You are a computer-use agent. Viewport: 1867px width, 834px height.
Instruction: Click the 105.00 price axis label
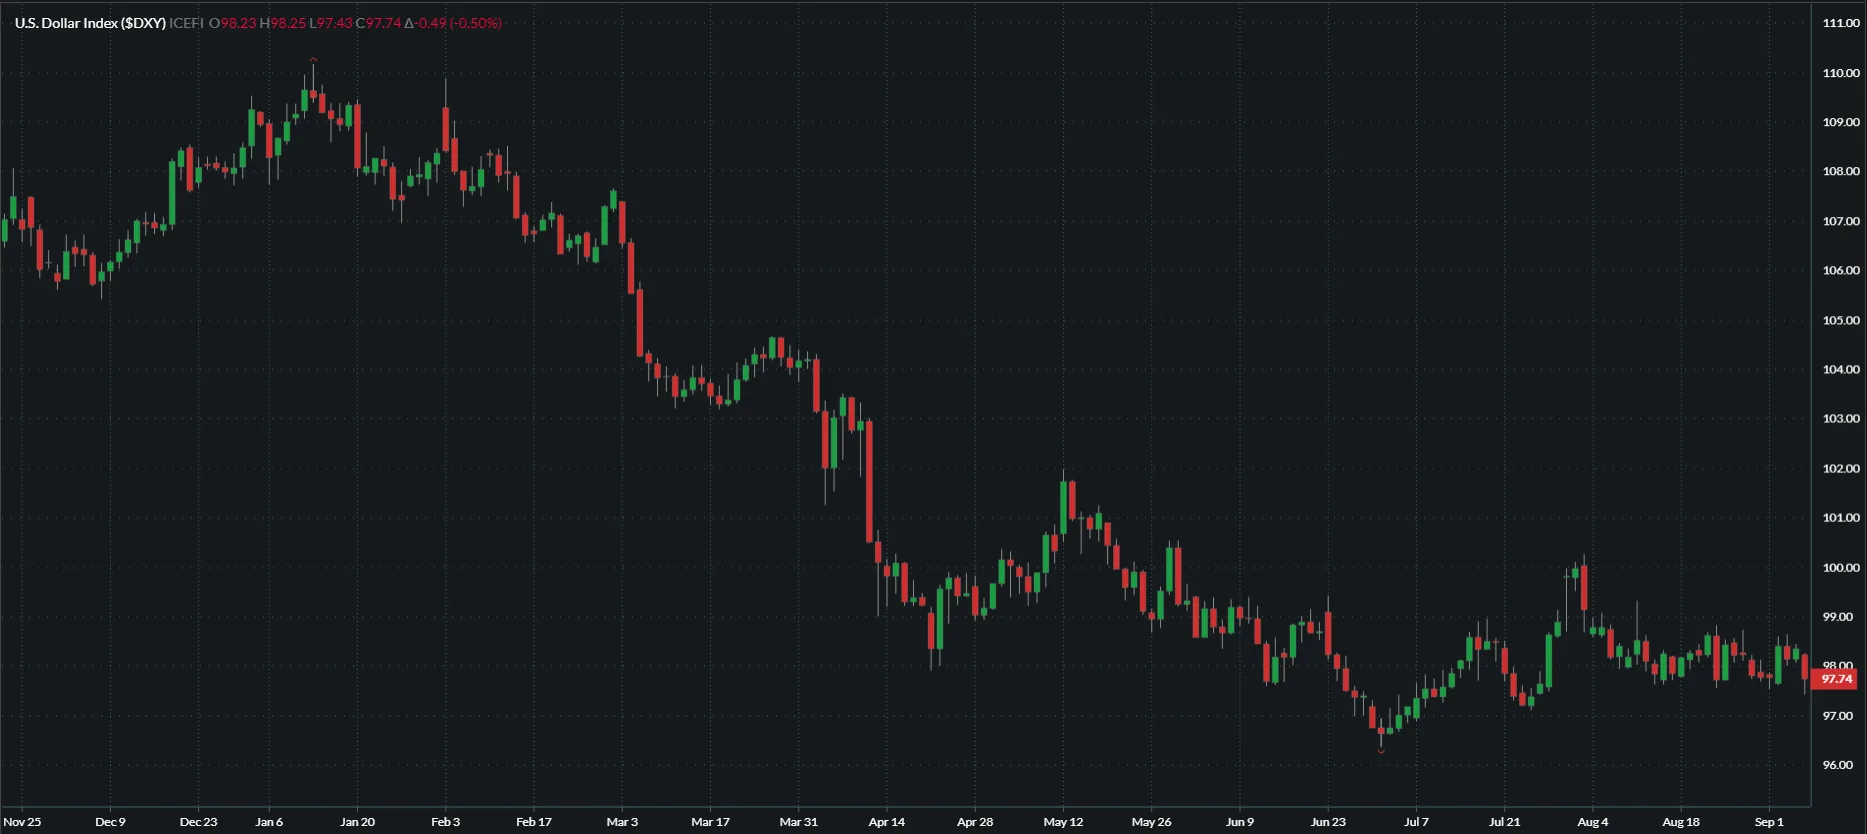tap(1840, 321)
